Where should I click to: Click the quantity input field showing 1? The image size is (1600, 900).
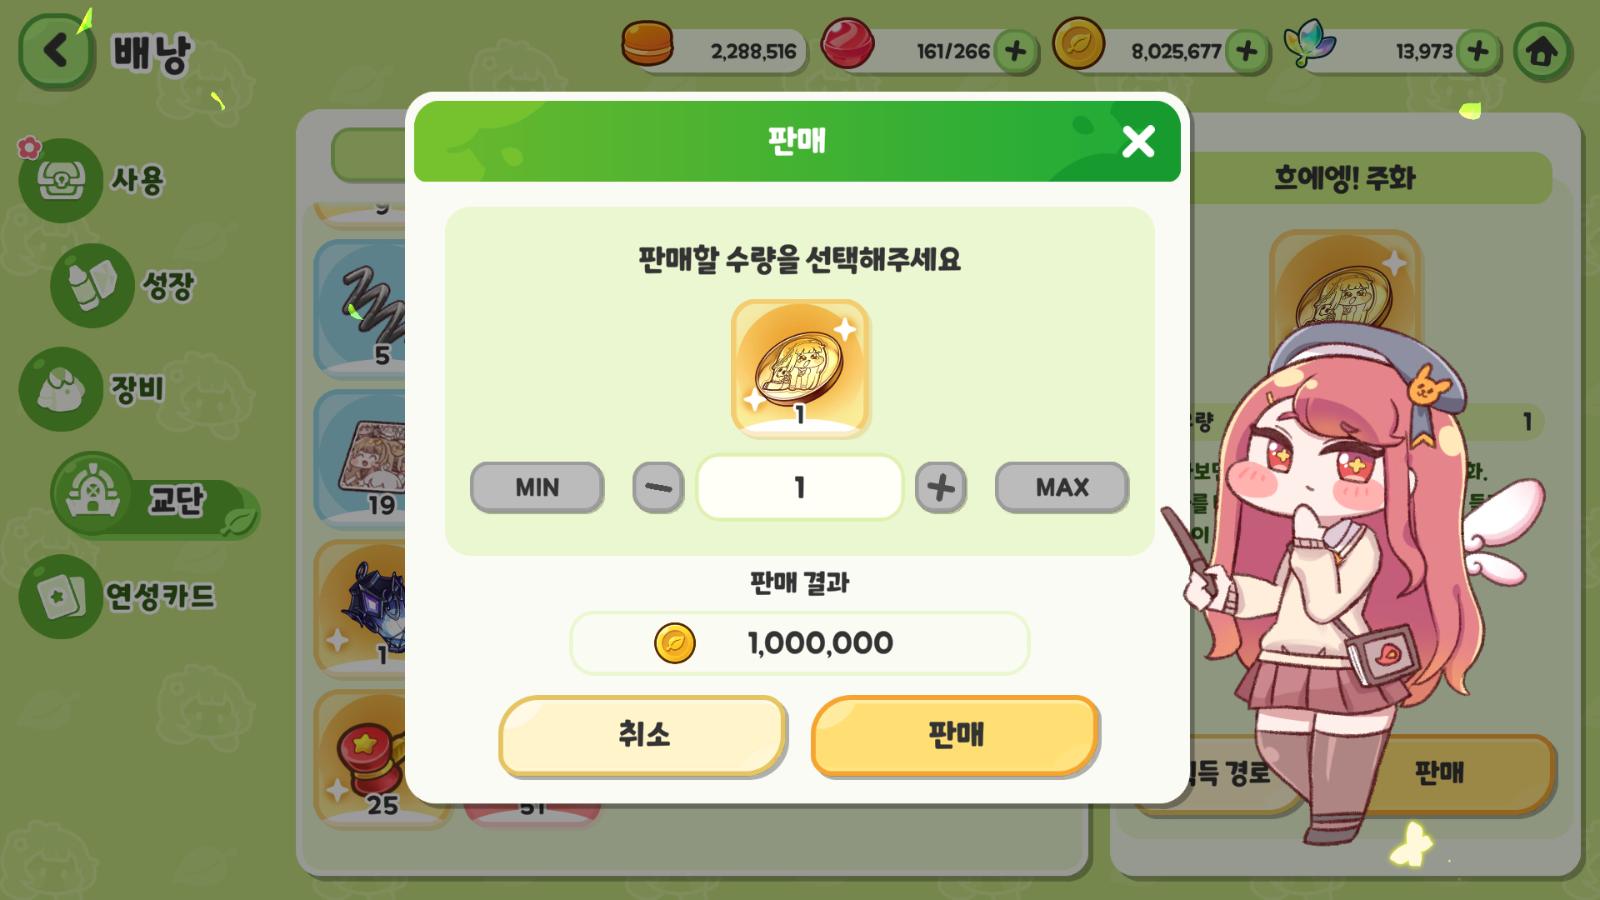coord(799,487)
